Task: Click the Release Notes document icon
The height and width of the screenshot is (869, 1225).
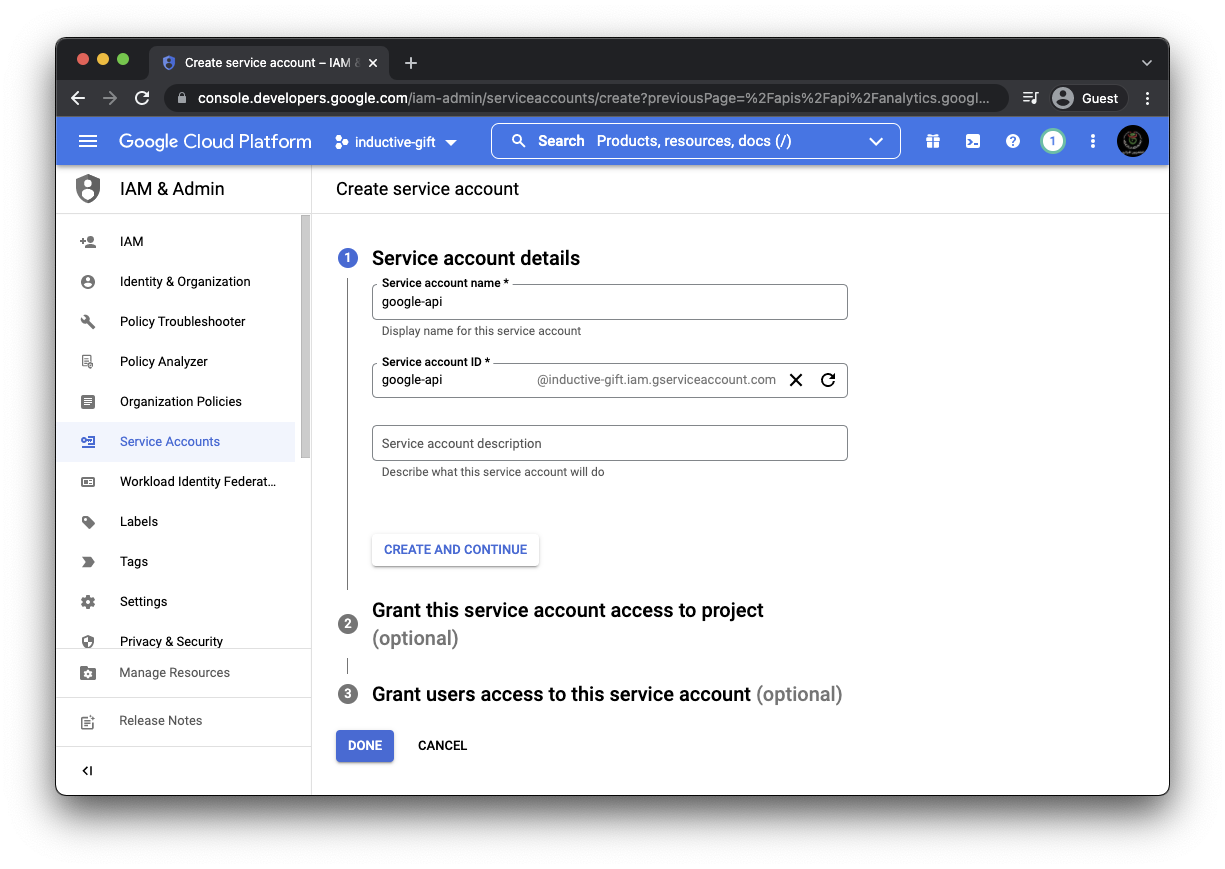Action: coord(88,721)
